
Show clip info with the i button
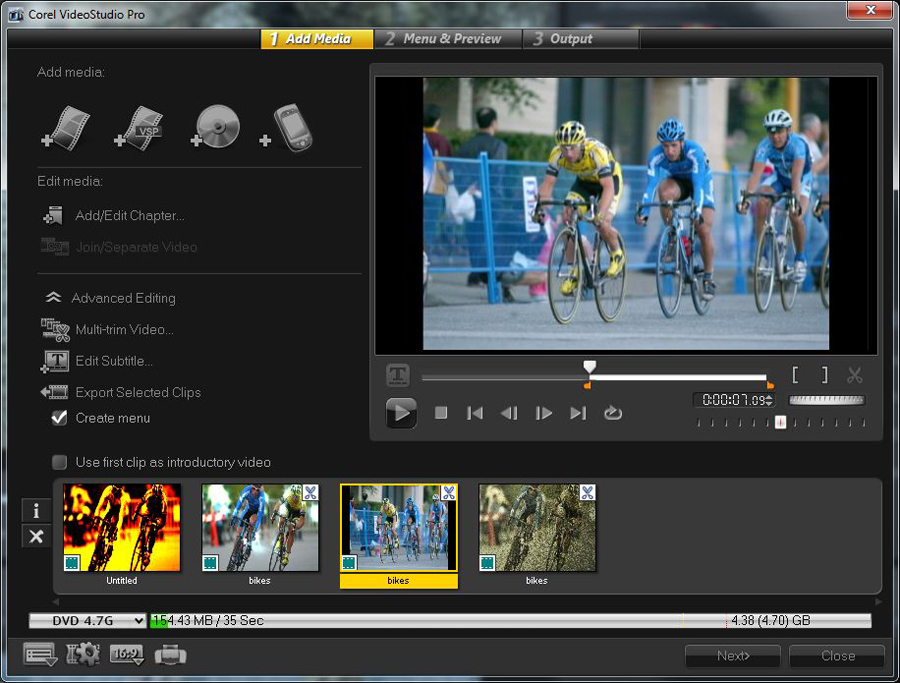pyautogui.click(x=36, y=510)
